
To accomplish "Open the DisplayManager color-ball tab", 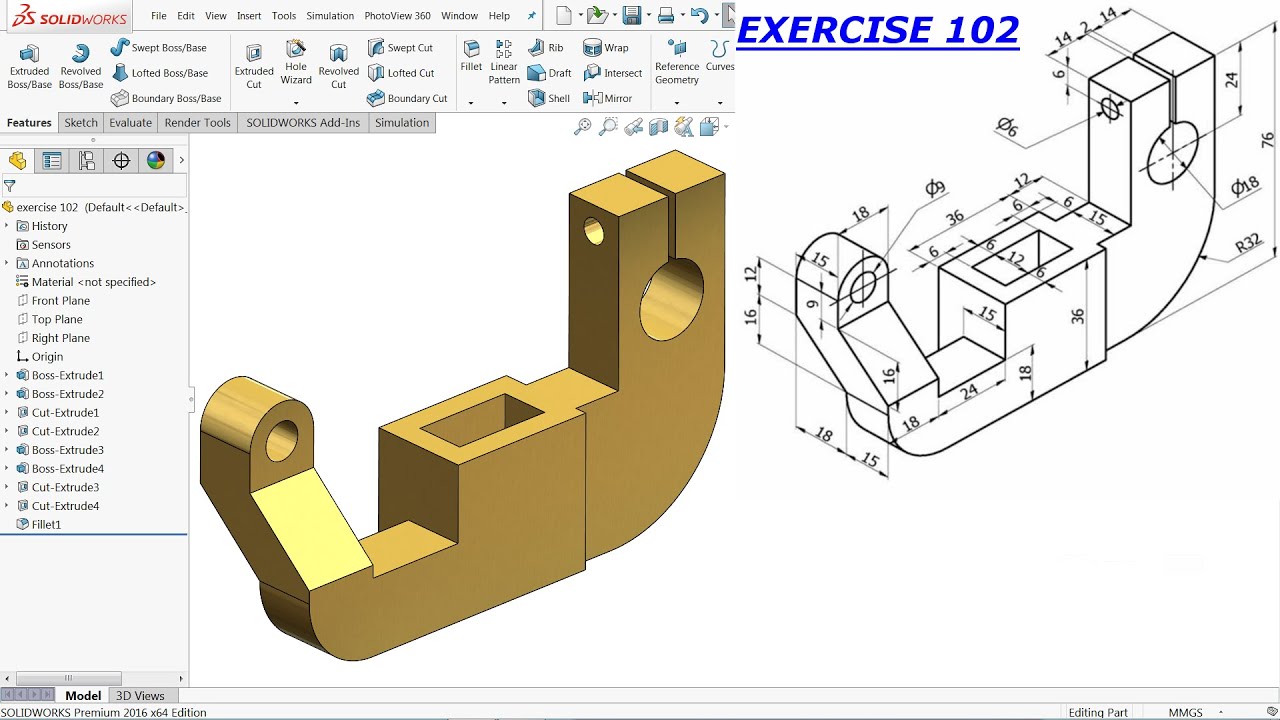I will [155, 161].
